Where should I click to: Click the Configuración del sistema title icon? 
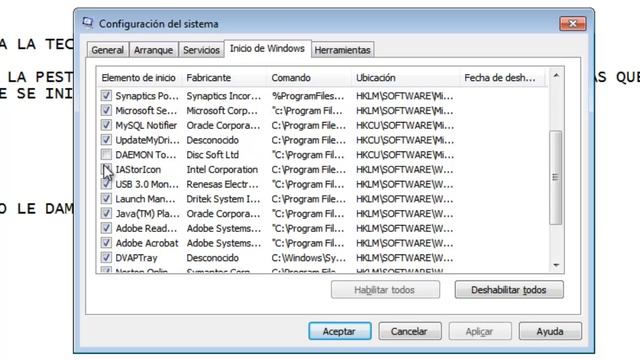[x=87, y=23]
